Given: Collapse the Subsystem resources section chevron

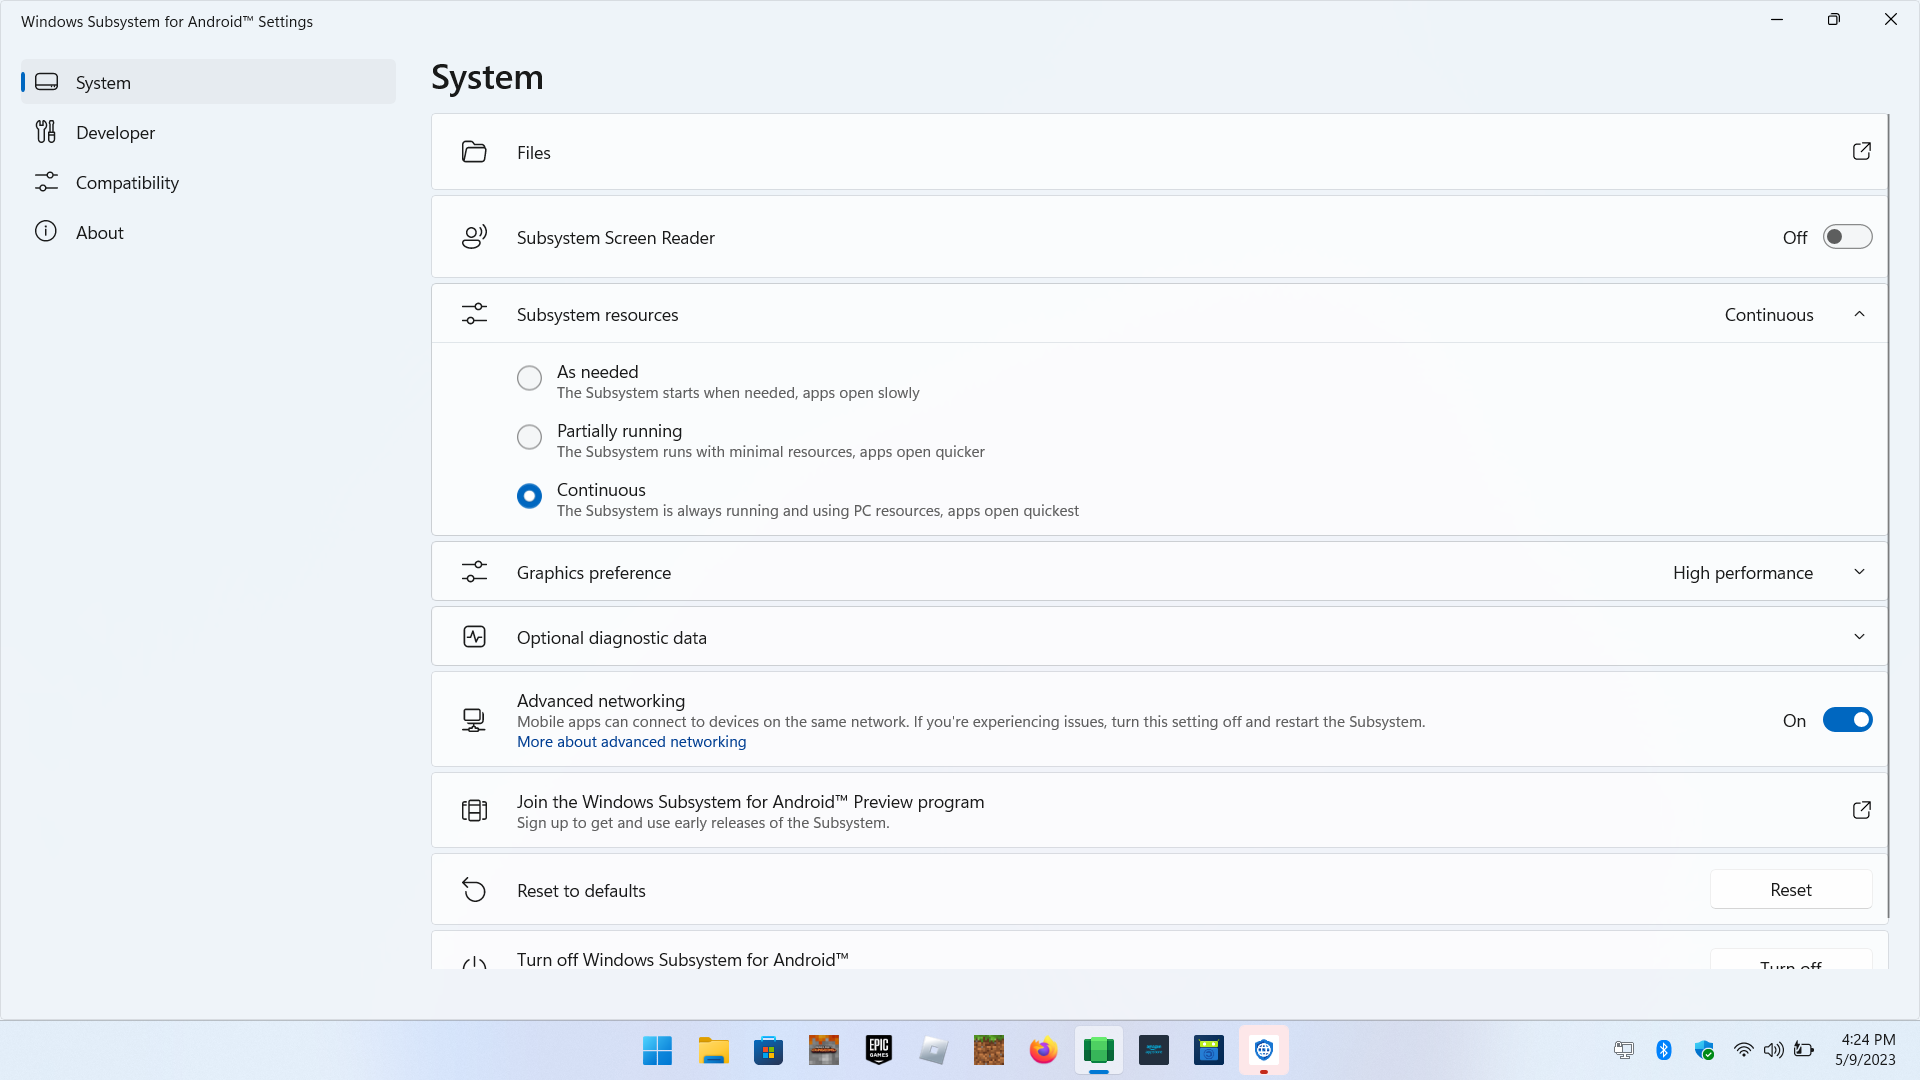Looking at the screenshot, I should pyautogui.click(x=1859, y=314).
